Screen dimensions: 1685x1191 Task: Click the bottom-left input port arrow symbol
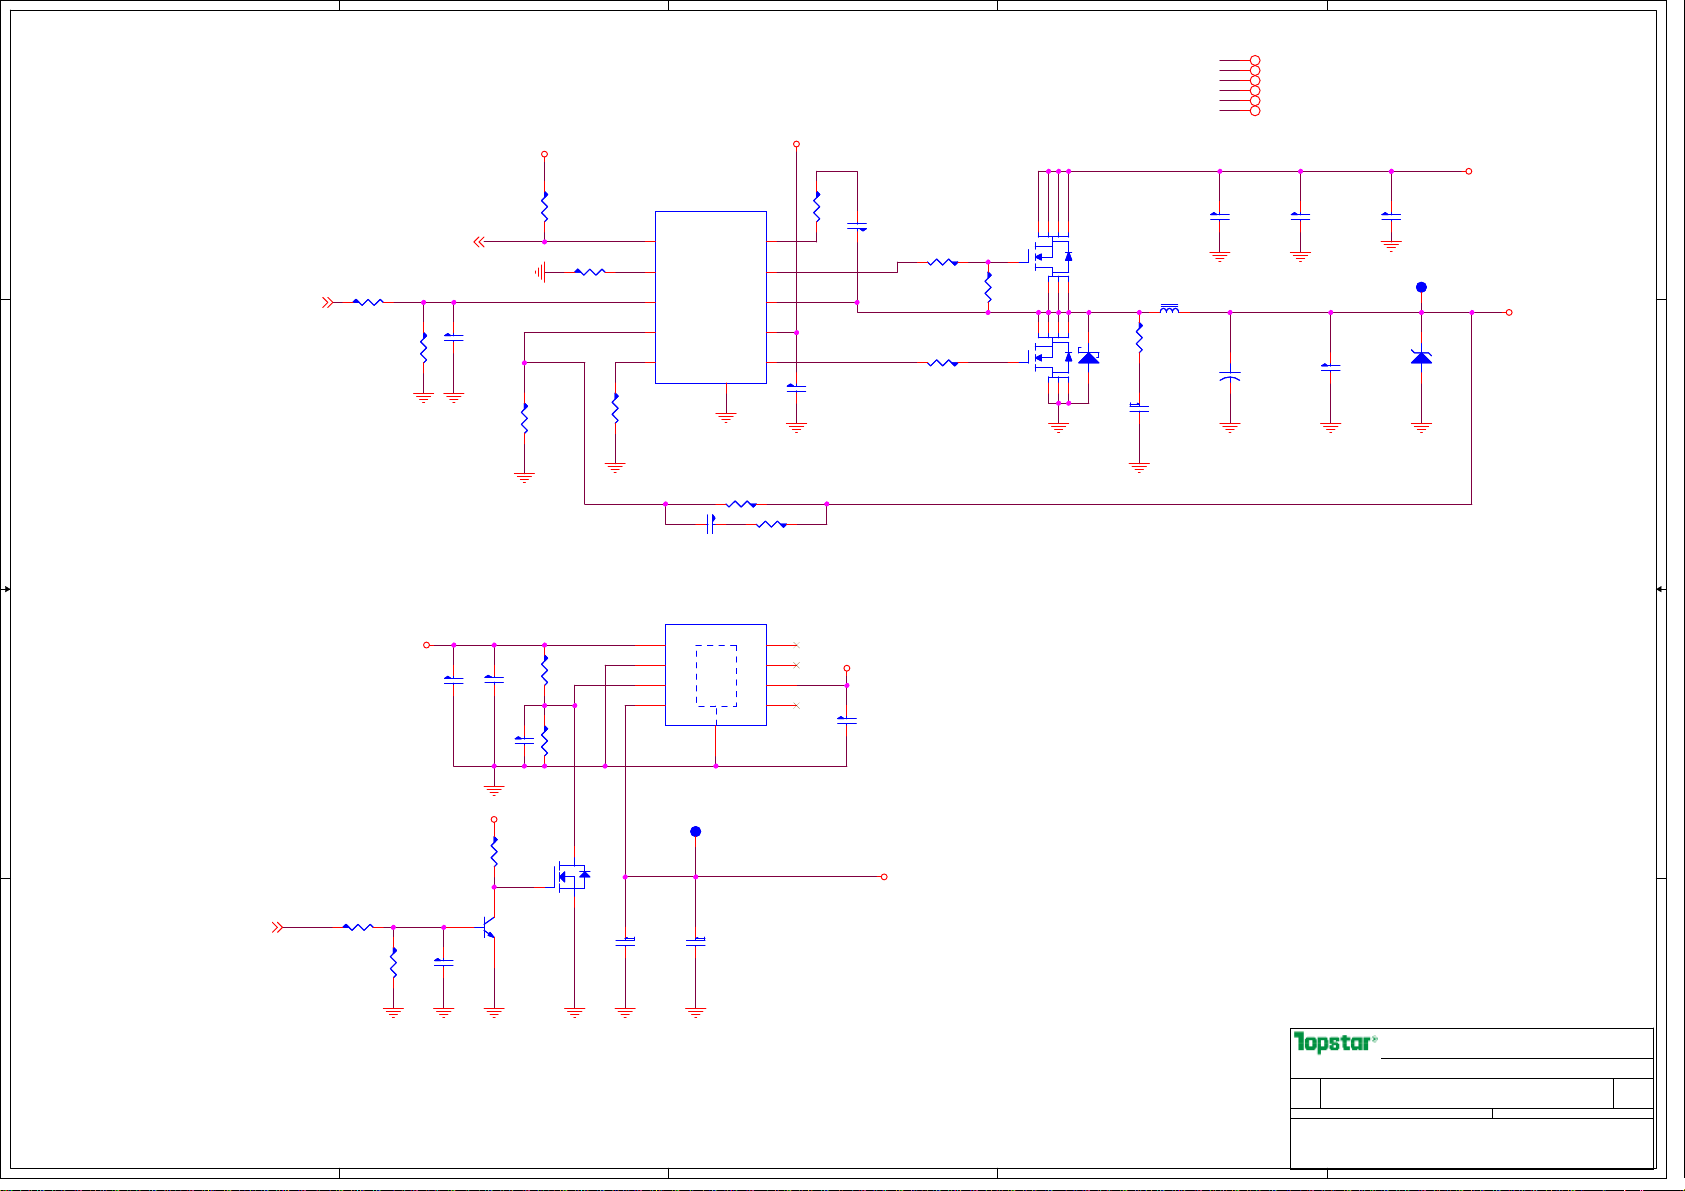278,927
